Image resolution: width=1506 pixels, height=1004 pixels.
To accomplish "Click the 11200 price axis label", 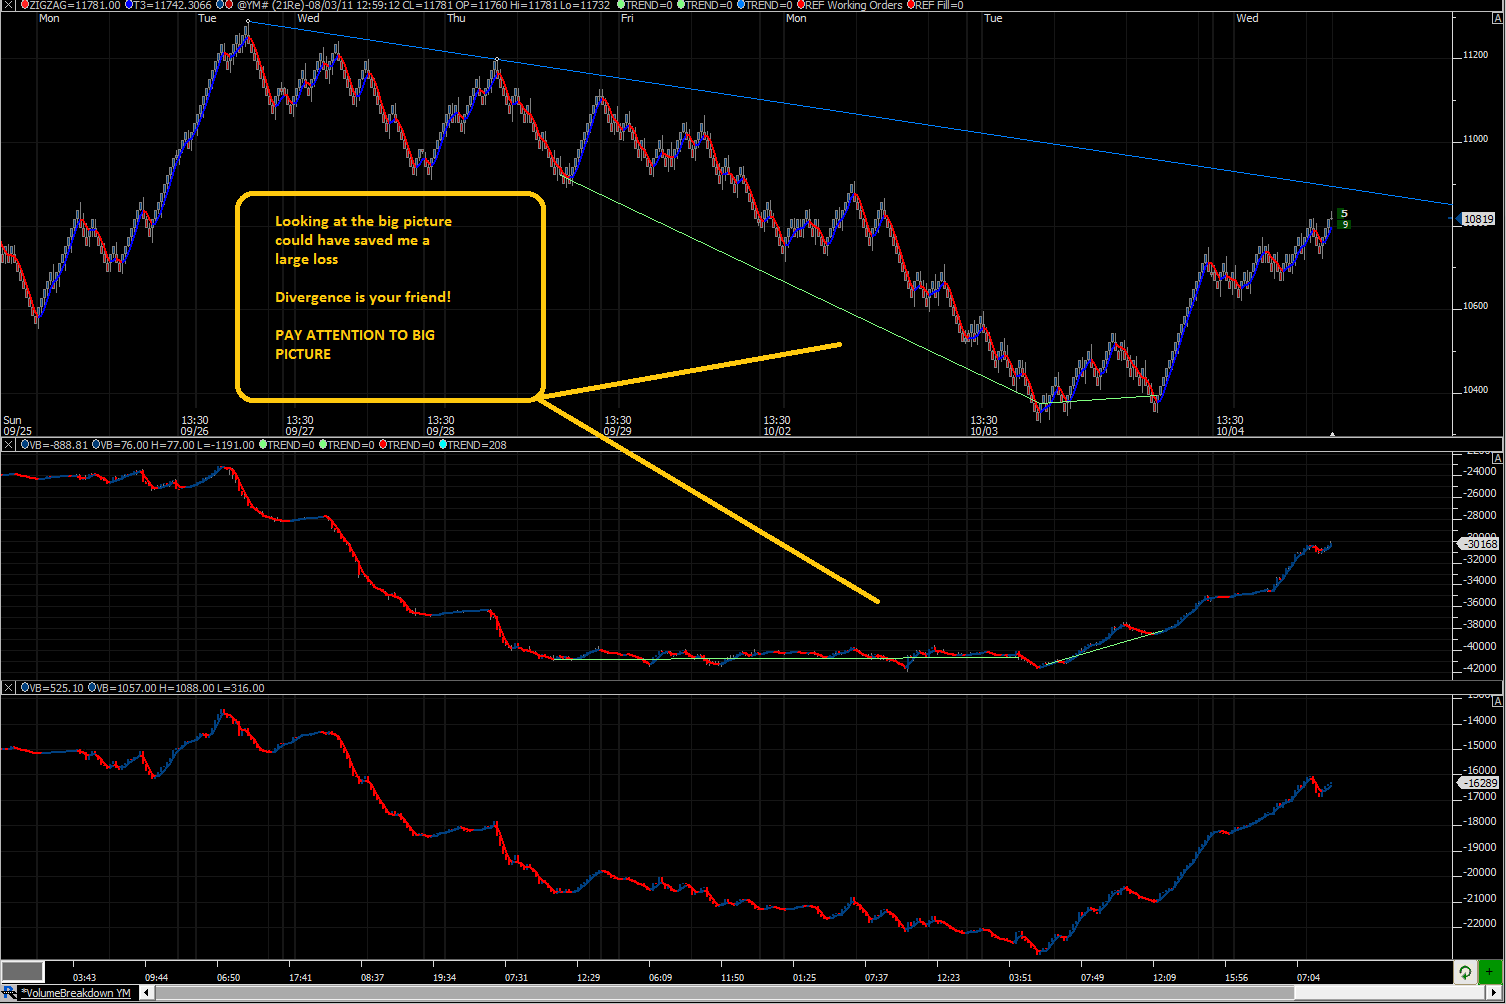I will pyautogui.click(x=1475, y=55).
